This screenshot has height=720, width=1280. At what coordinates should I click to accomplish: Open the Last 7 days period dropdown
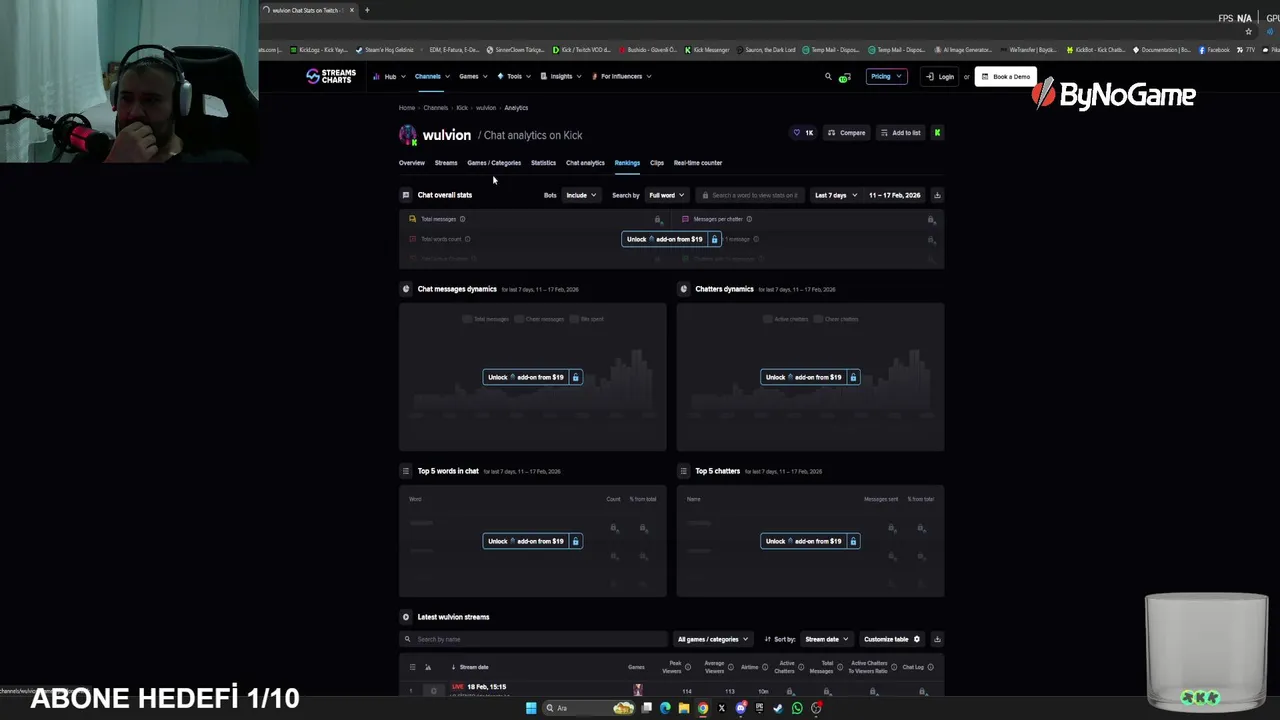point(835,195)
